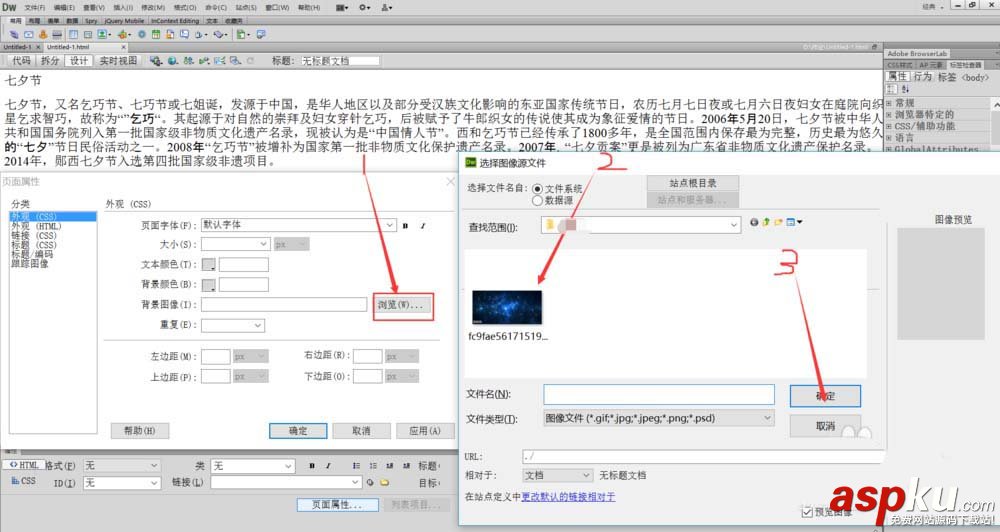Open the 相对于 dropdown showing 文档

[x=557, y=475]
